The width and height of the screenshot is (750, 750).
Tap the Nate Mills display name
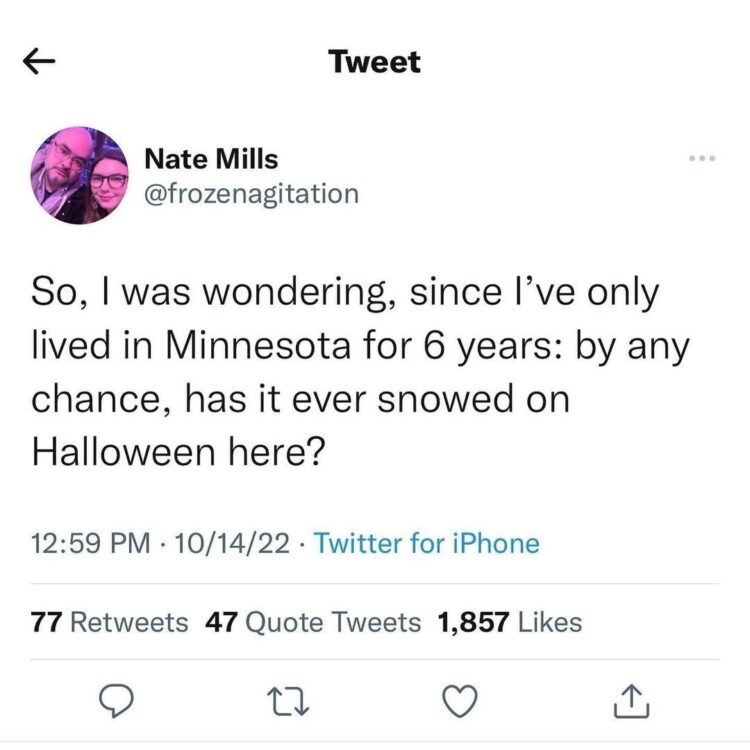212,158
